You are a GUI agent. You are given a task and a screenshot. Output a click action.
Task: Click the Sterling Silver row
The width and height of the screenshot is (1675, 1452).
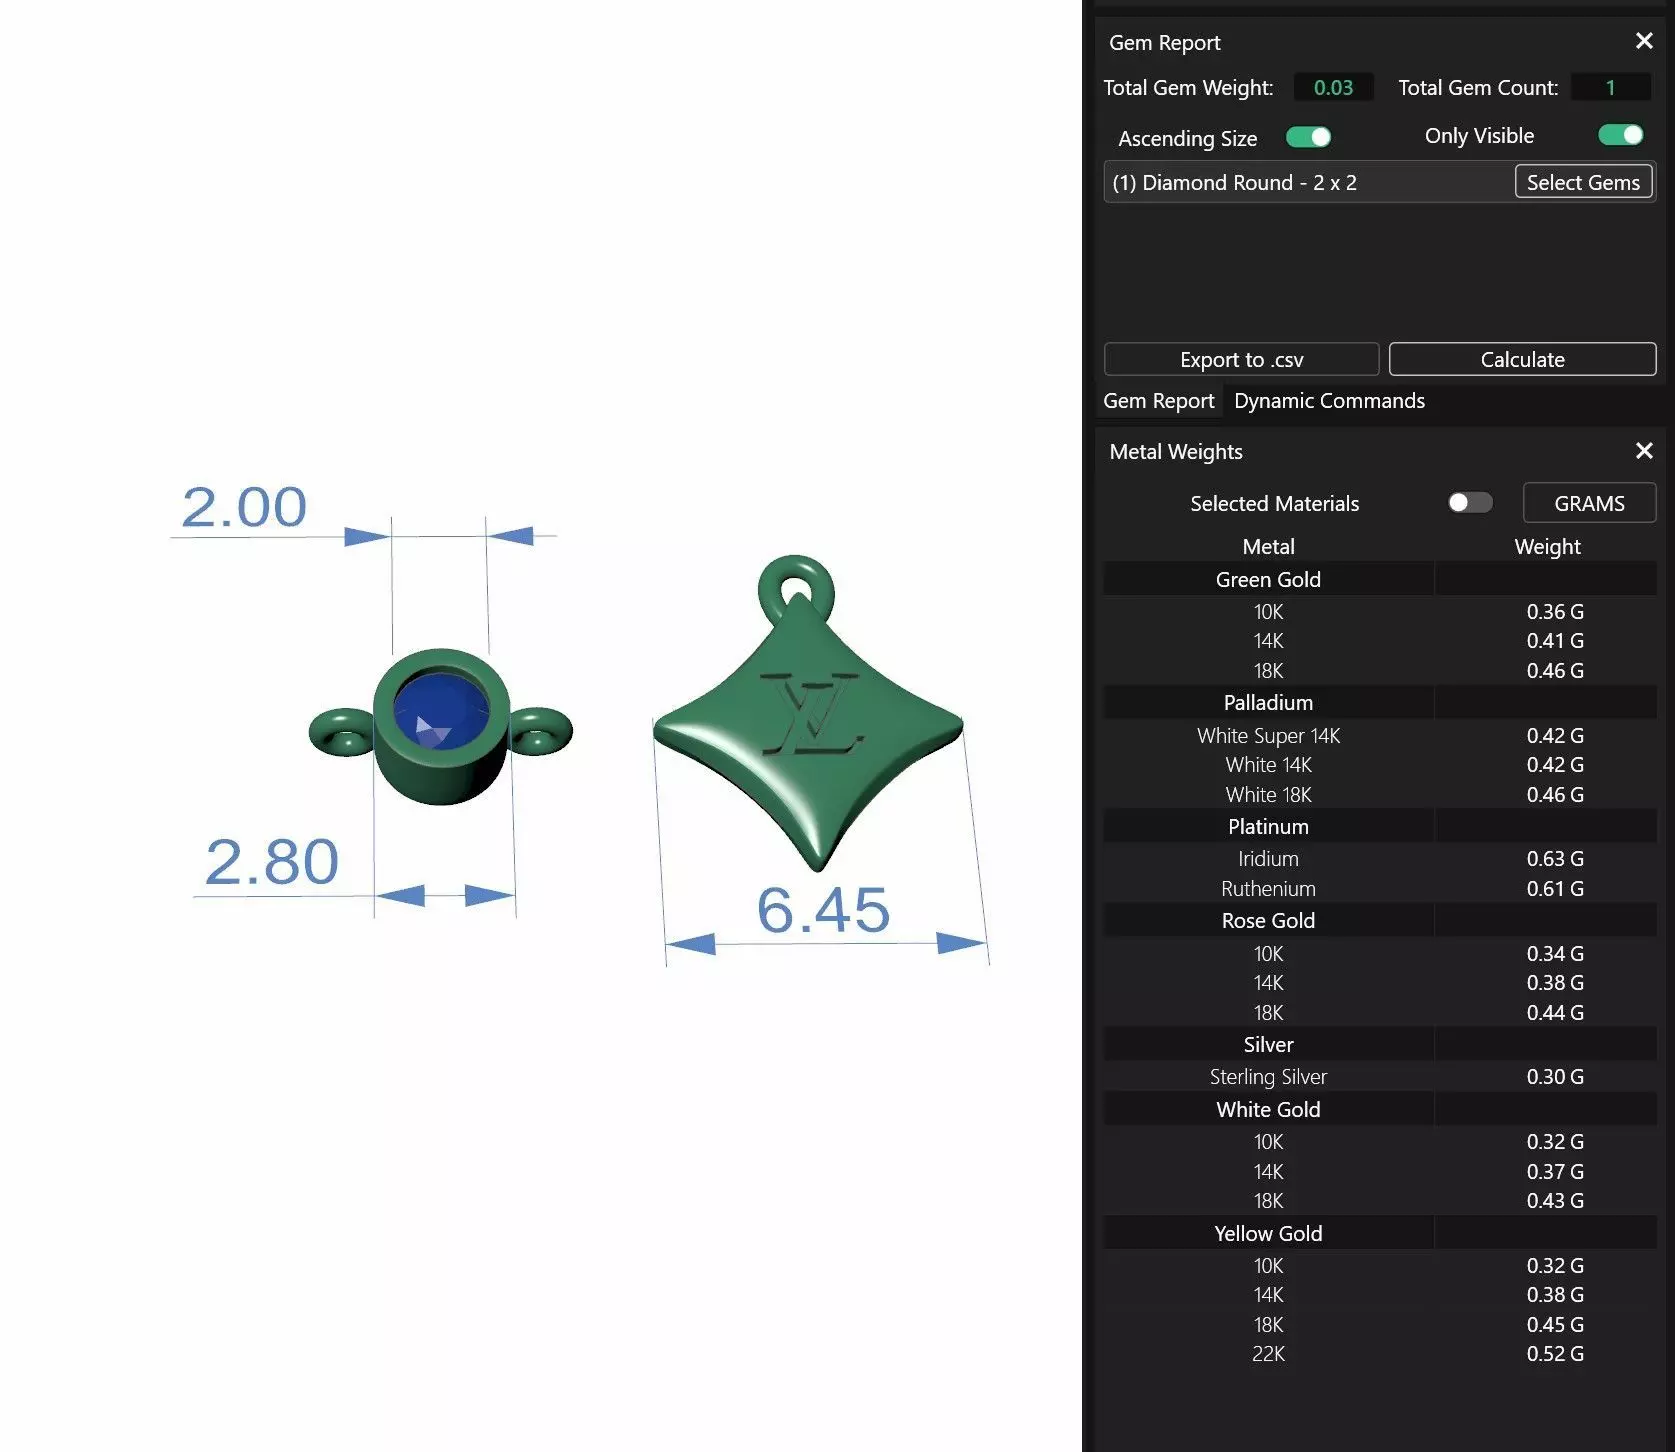1380,1076
